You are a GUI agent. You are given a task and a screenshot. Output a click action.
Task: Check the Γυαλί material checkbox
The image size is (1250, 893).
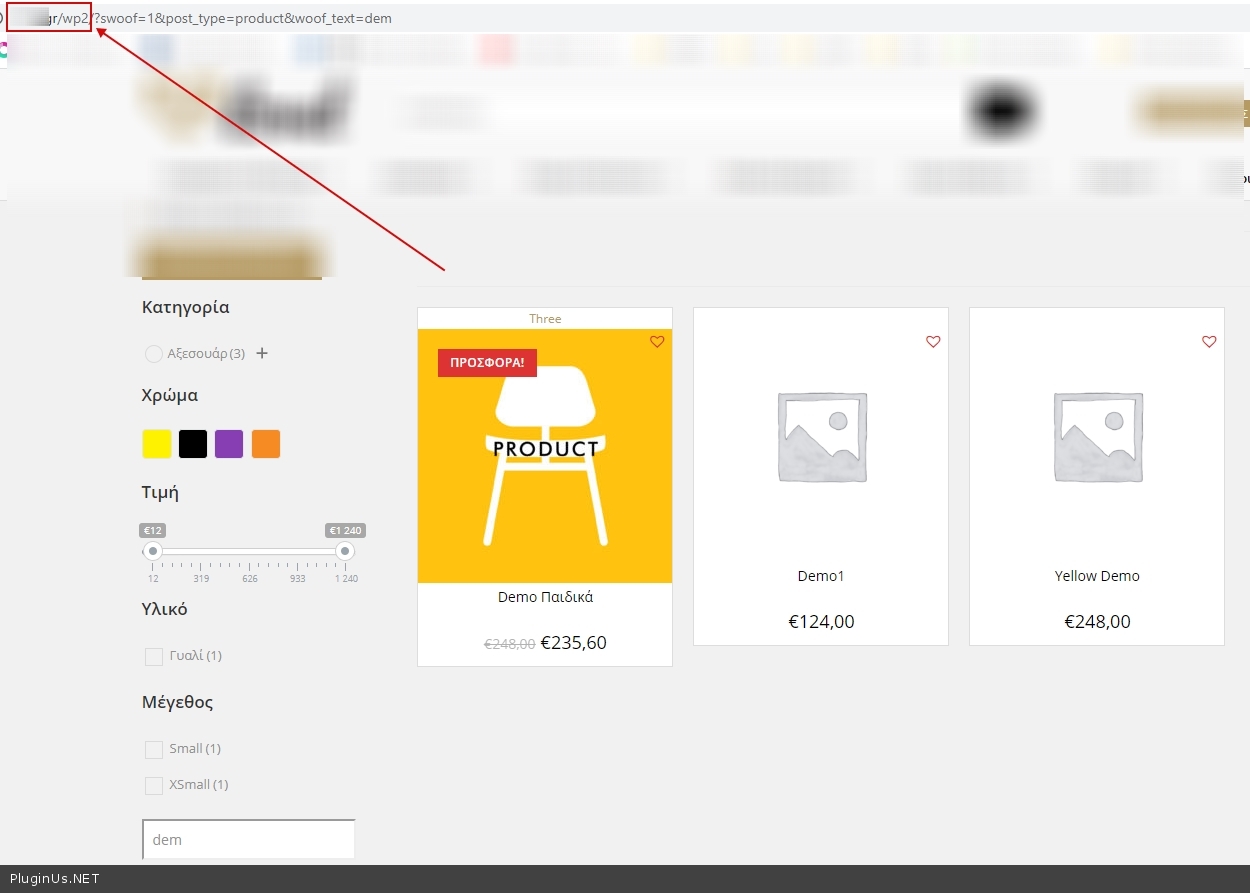[x=154, y=657]
